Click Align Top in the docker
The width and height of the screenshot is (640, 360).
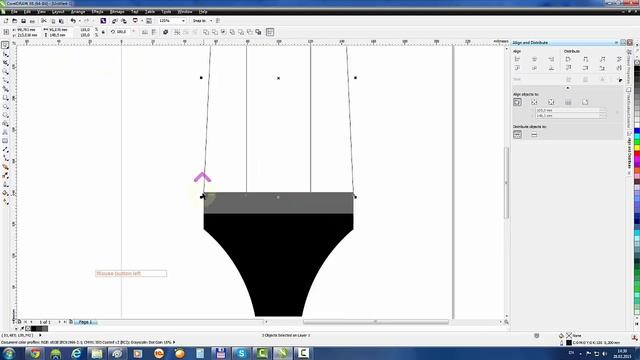(x=518, y=68)
